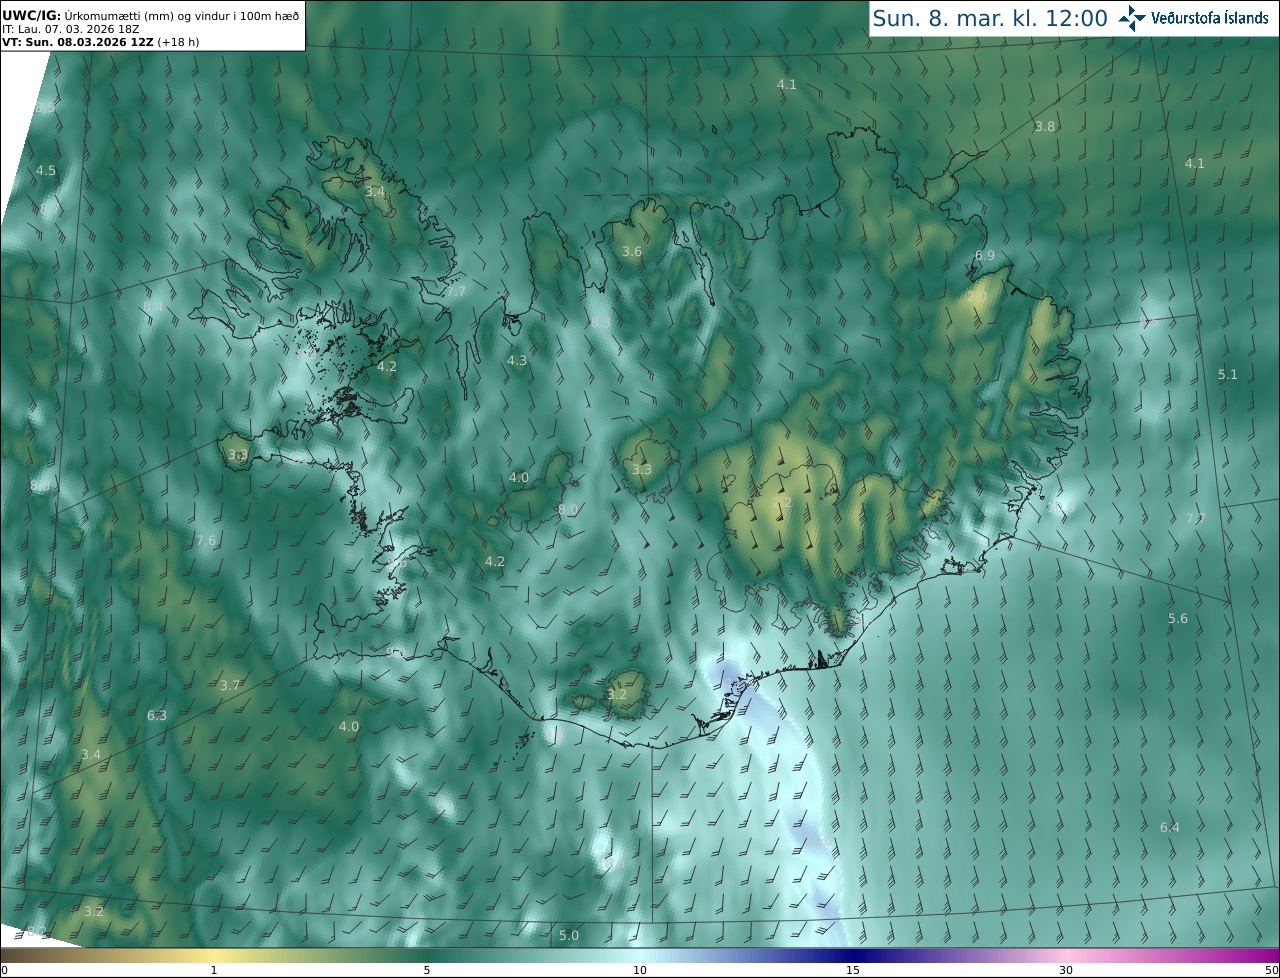
Task: Click the colorbar label '50'
Action: click(x=1271, y=970)
